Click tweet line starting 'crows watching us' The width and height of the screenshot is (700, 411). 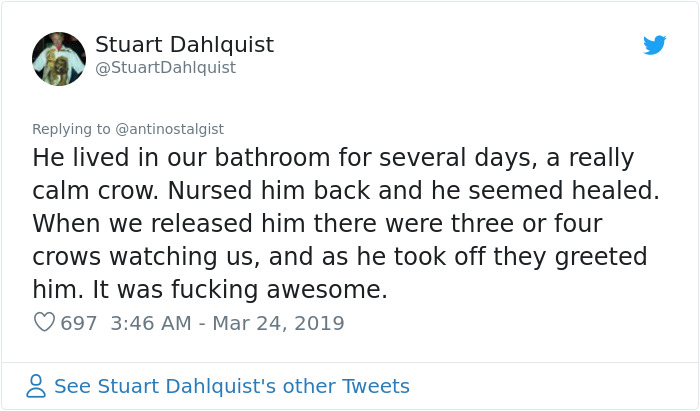[x=340, y=256]
